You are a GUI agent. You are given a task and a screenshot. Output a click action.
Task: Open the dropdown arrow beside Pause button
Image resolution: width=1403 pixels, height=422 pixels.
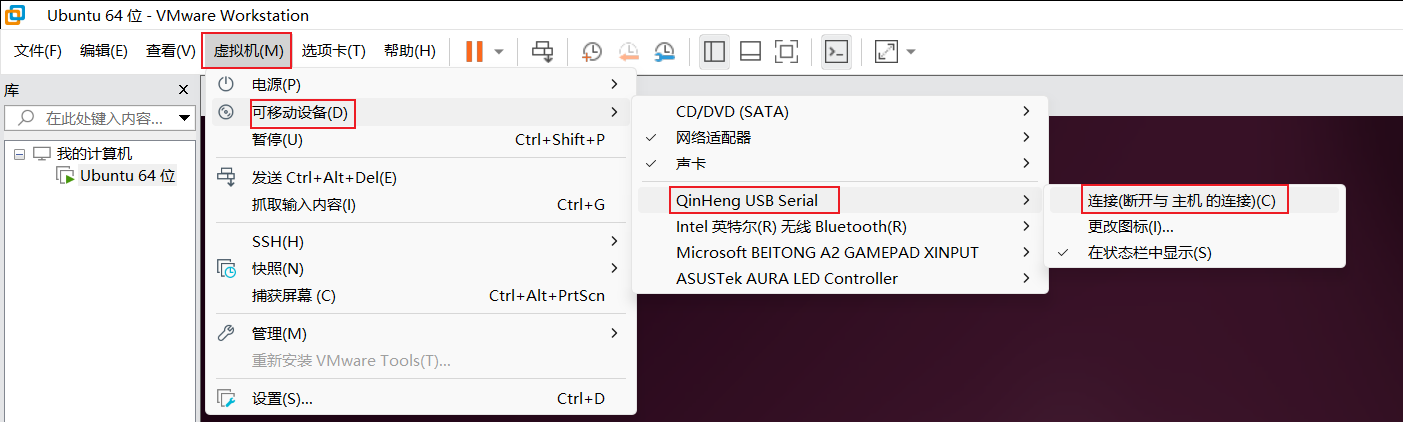point(499,51)
